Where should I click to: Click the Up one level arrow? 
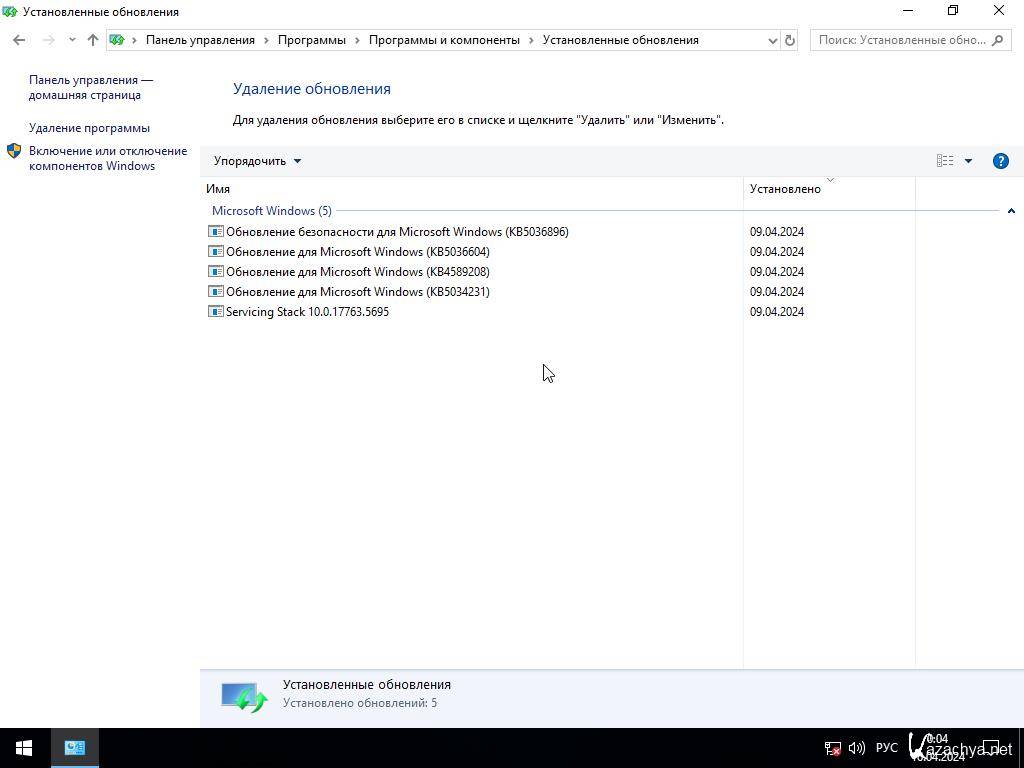pyautogui.click(x=93, y=40)
